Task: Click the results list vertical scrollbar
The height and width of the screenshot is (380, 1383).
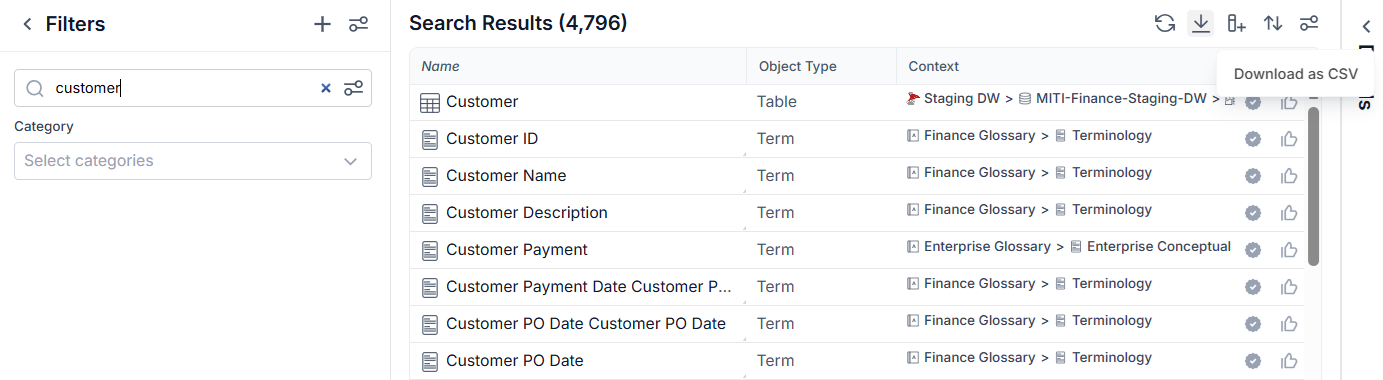Action: click(x=1313, y=185)
